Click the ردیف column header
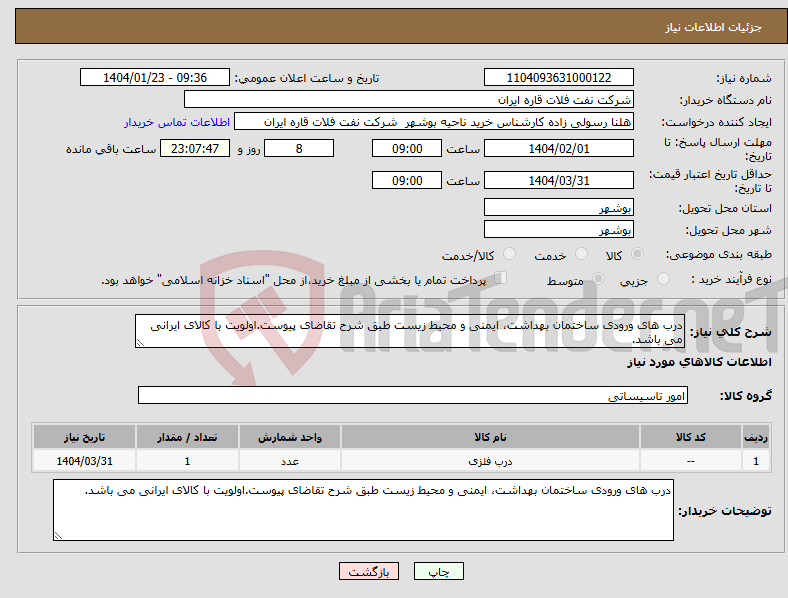788x598 pixels. click(x=756, y=437)
